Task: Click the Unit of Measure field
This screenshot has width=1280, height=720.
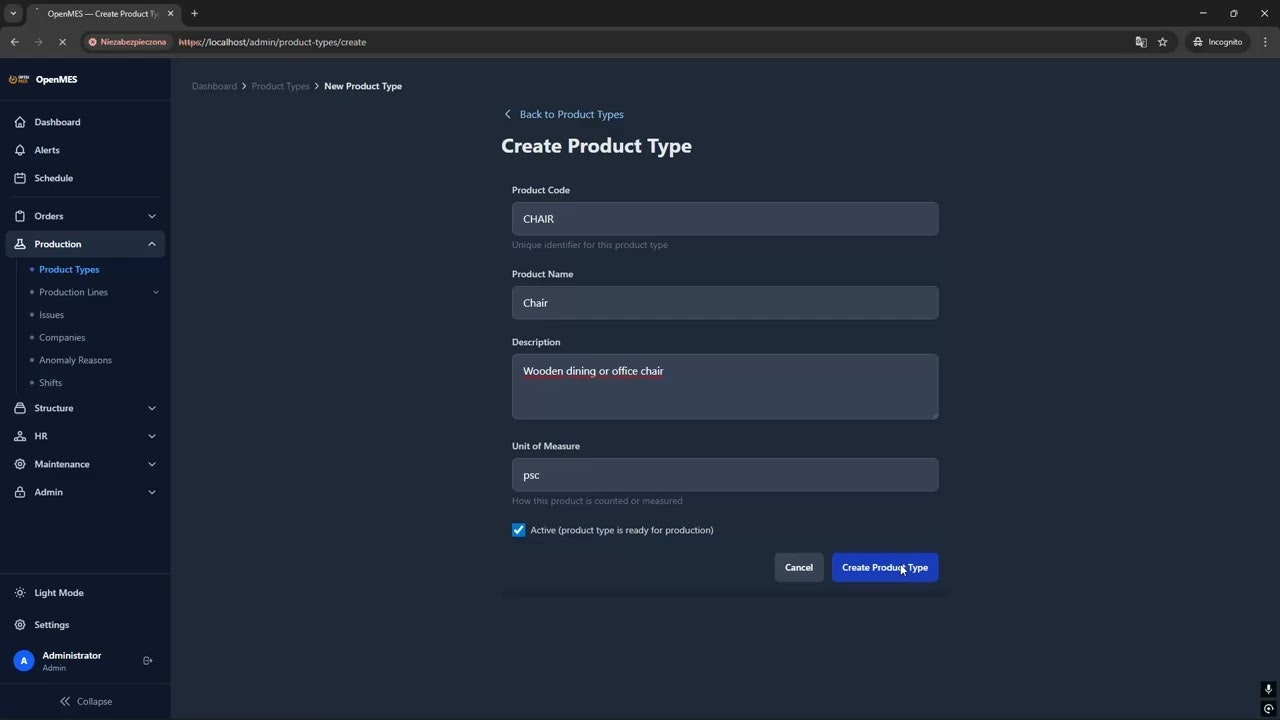Action: (725, 475)
